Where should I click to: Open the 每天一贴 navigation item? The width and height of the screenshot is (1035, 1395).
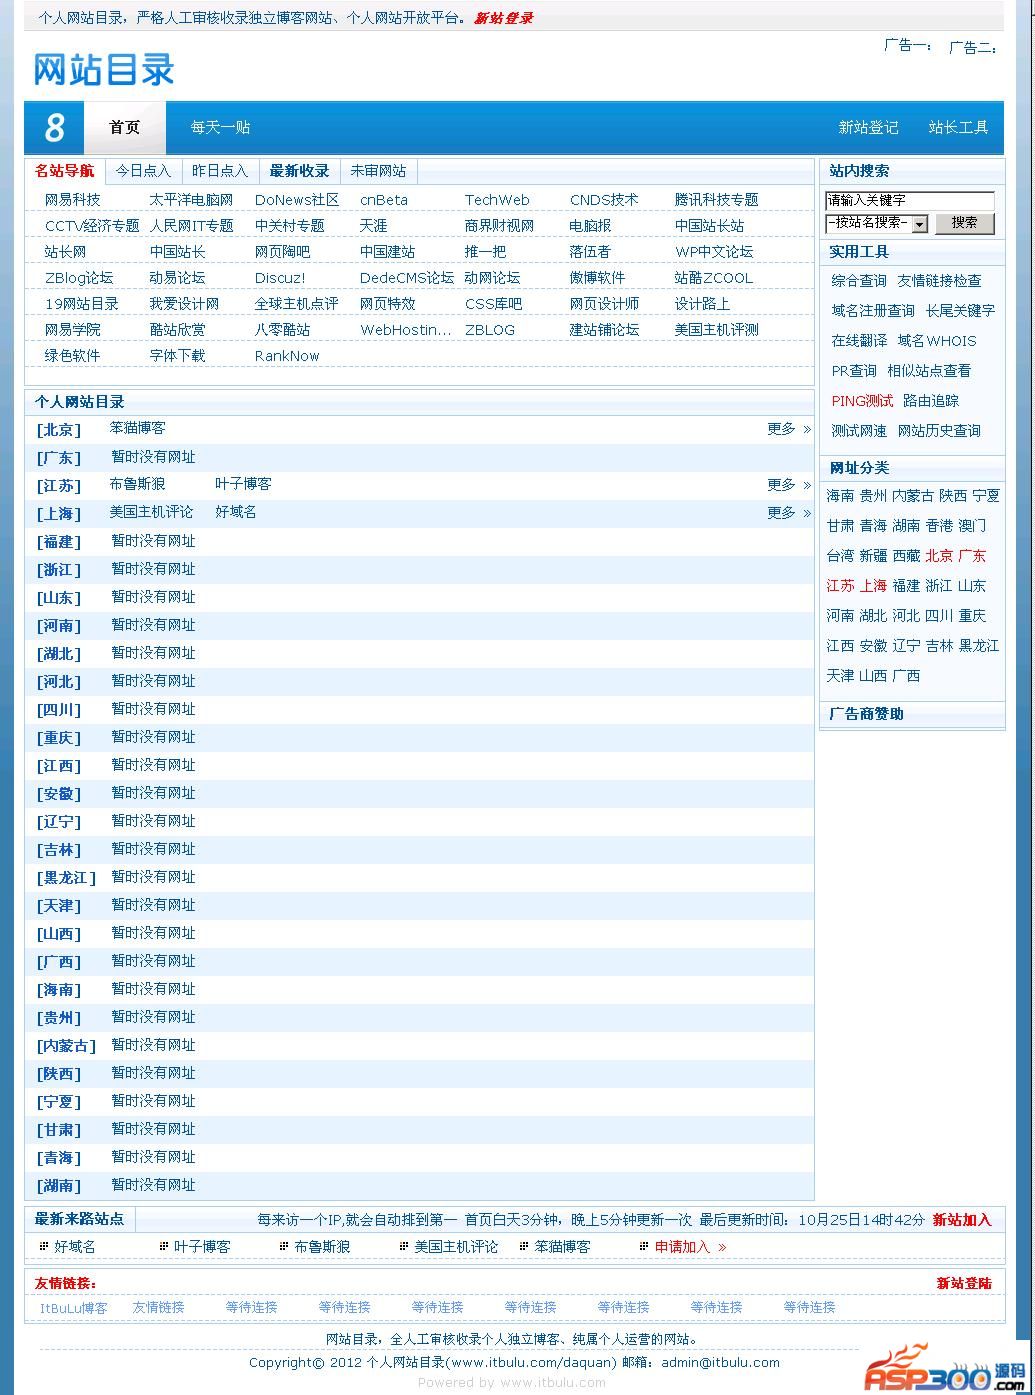click(x=220, y=128)
